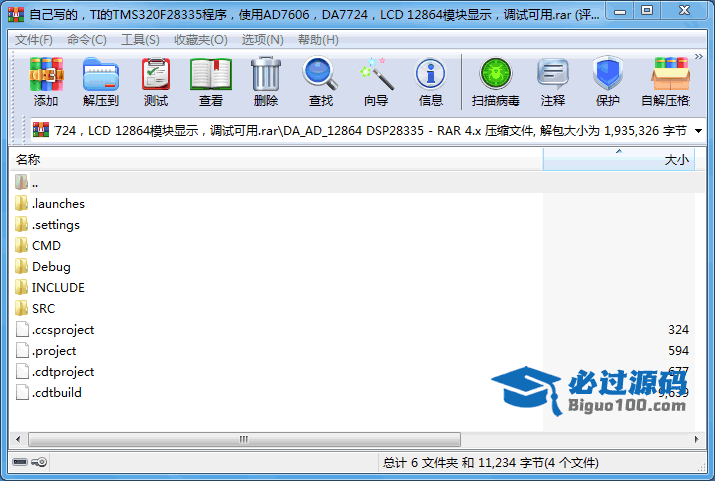Open the 文件(F) menu
The height and width of the screenshot is (481, 715).
click(x=34, y=40)
